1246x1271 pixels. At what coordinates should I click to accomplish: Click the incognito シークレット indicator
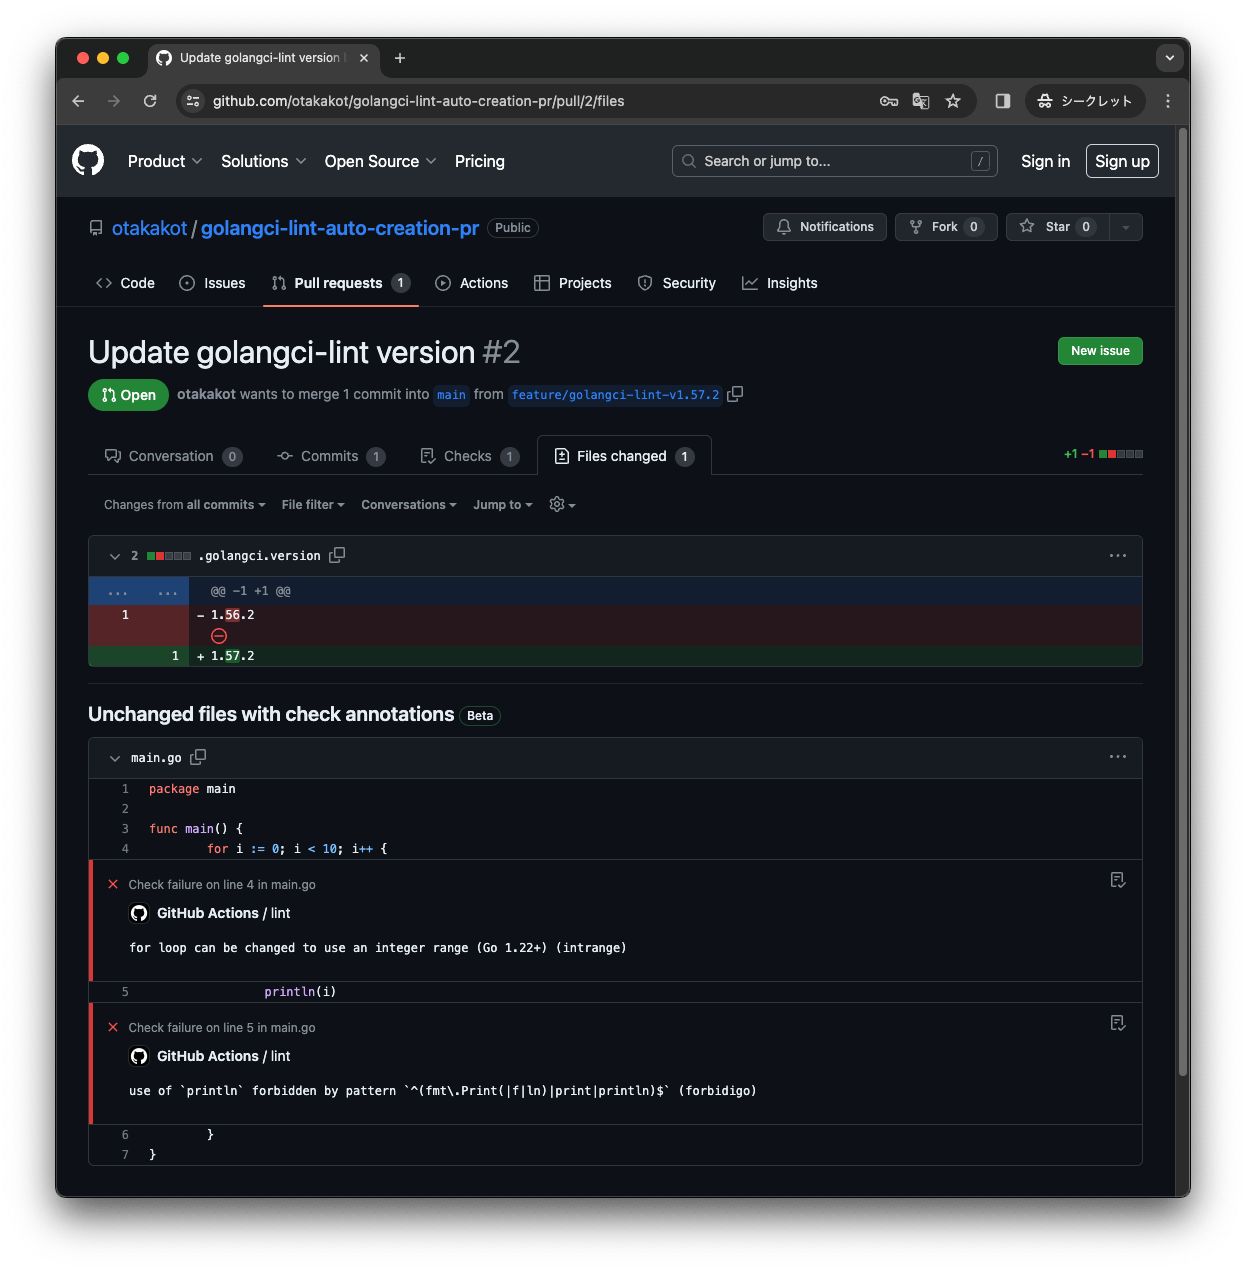(x=1085, y=101)
